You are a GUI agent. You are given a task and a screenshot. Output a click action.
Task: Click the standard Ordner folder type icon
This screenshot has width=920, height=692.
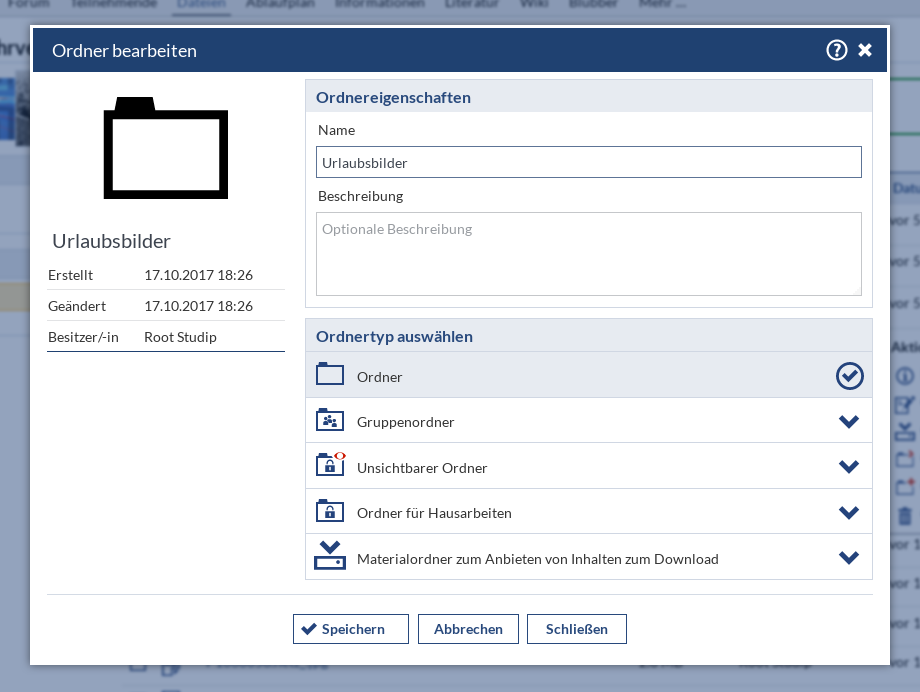coord(330,375)
